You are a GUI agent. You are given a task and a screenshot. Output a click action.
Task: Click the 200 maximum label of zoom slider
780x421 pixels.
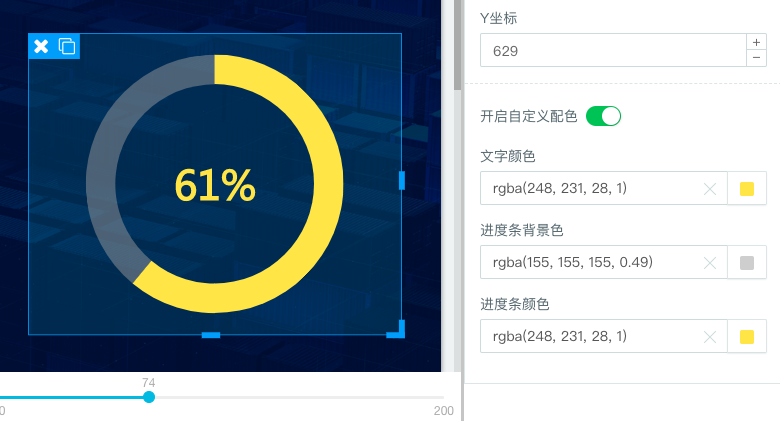443,411
